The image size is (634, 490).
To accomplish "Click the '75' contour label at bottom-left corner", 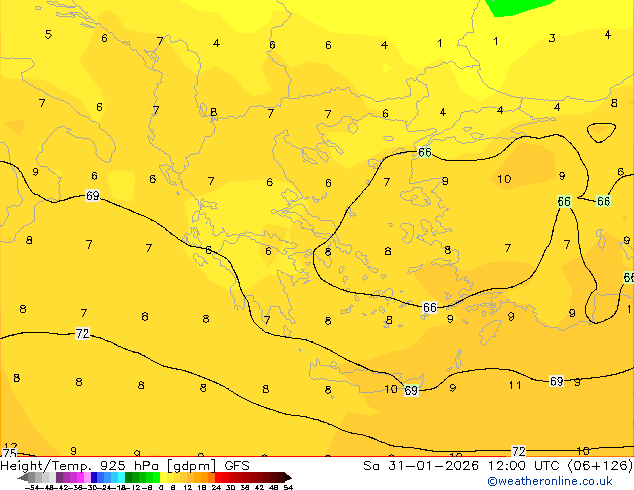I will [x=9, y=453].
